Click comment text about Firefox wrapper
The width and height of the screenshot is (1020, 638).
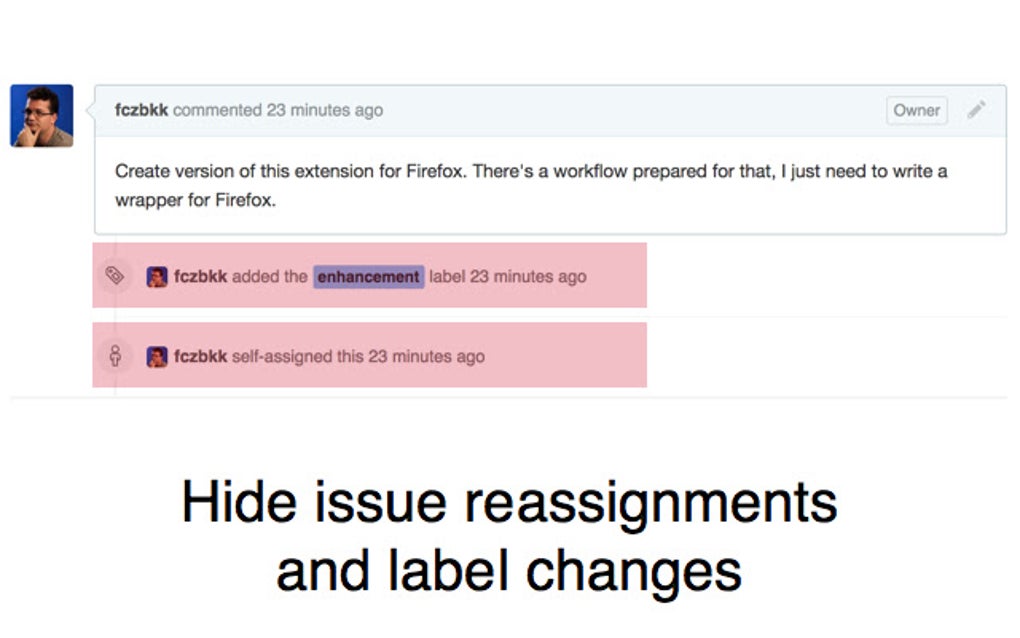[531, 185]
